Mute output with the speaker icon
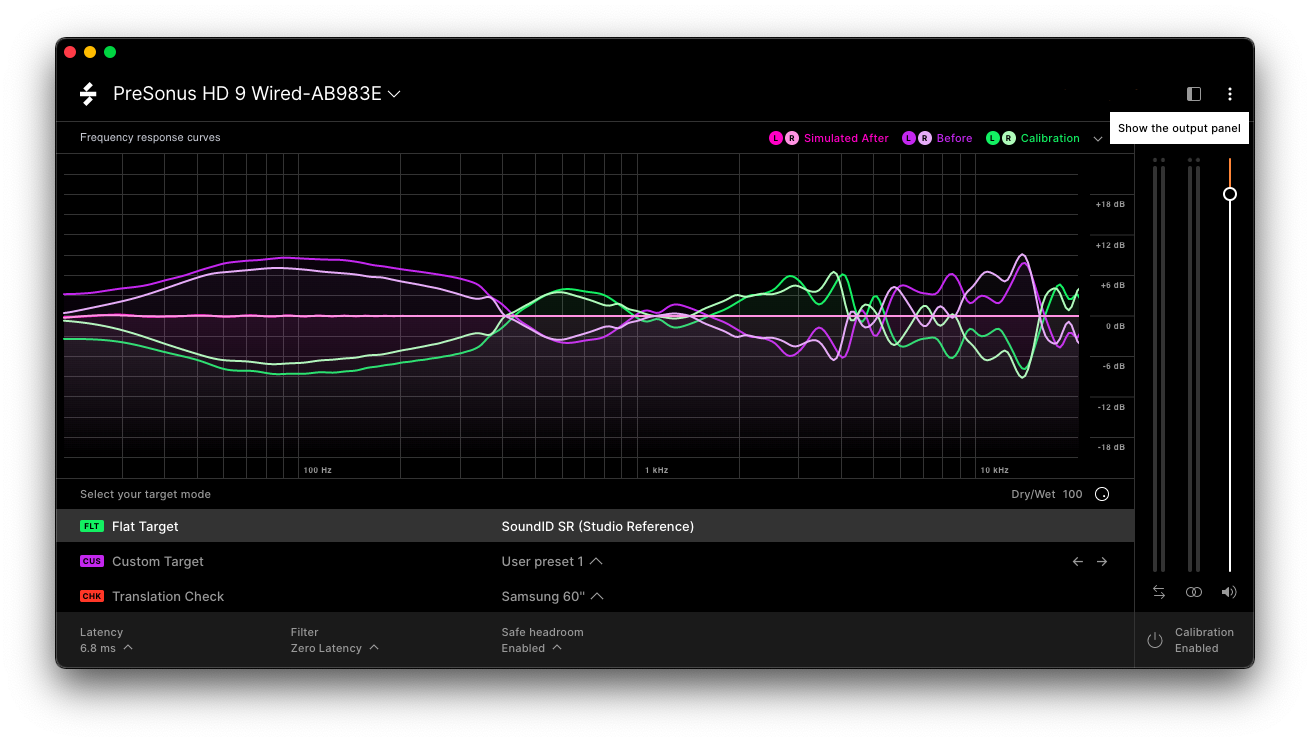Viewport: 1310px width, 742px height. pos(1229,592)
